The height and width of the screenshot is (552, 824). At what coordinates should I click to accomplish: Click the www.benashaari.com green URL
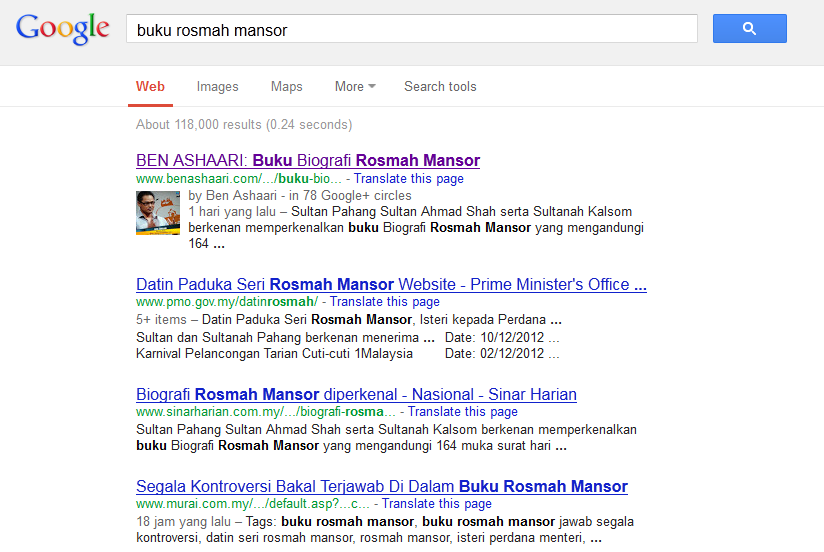point(239,179)
